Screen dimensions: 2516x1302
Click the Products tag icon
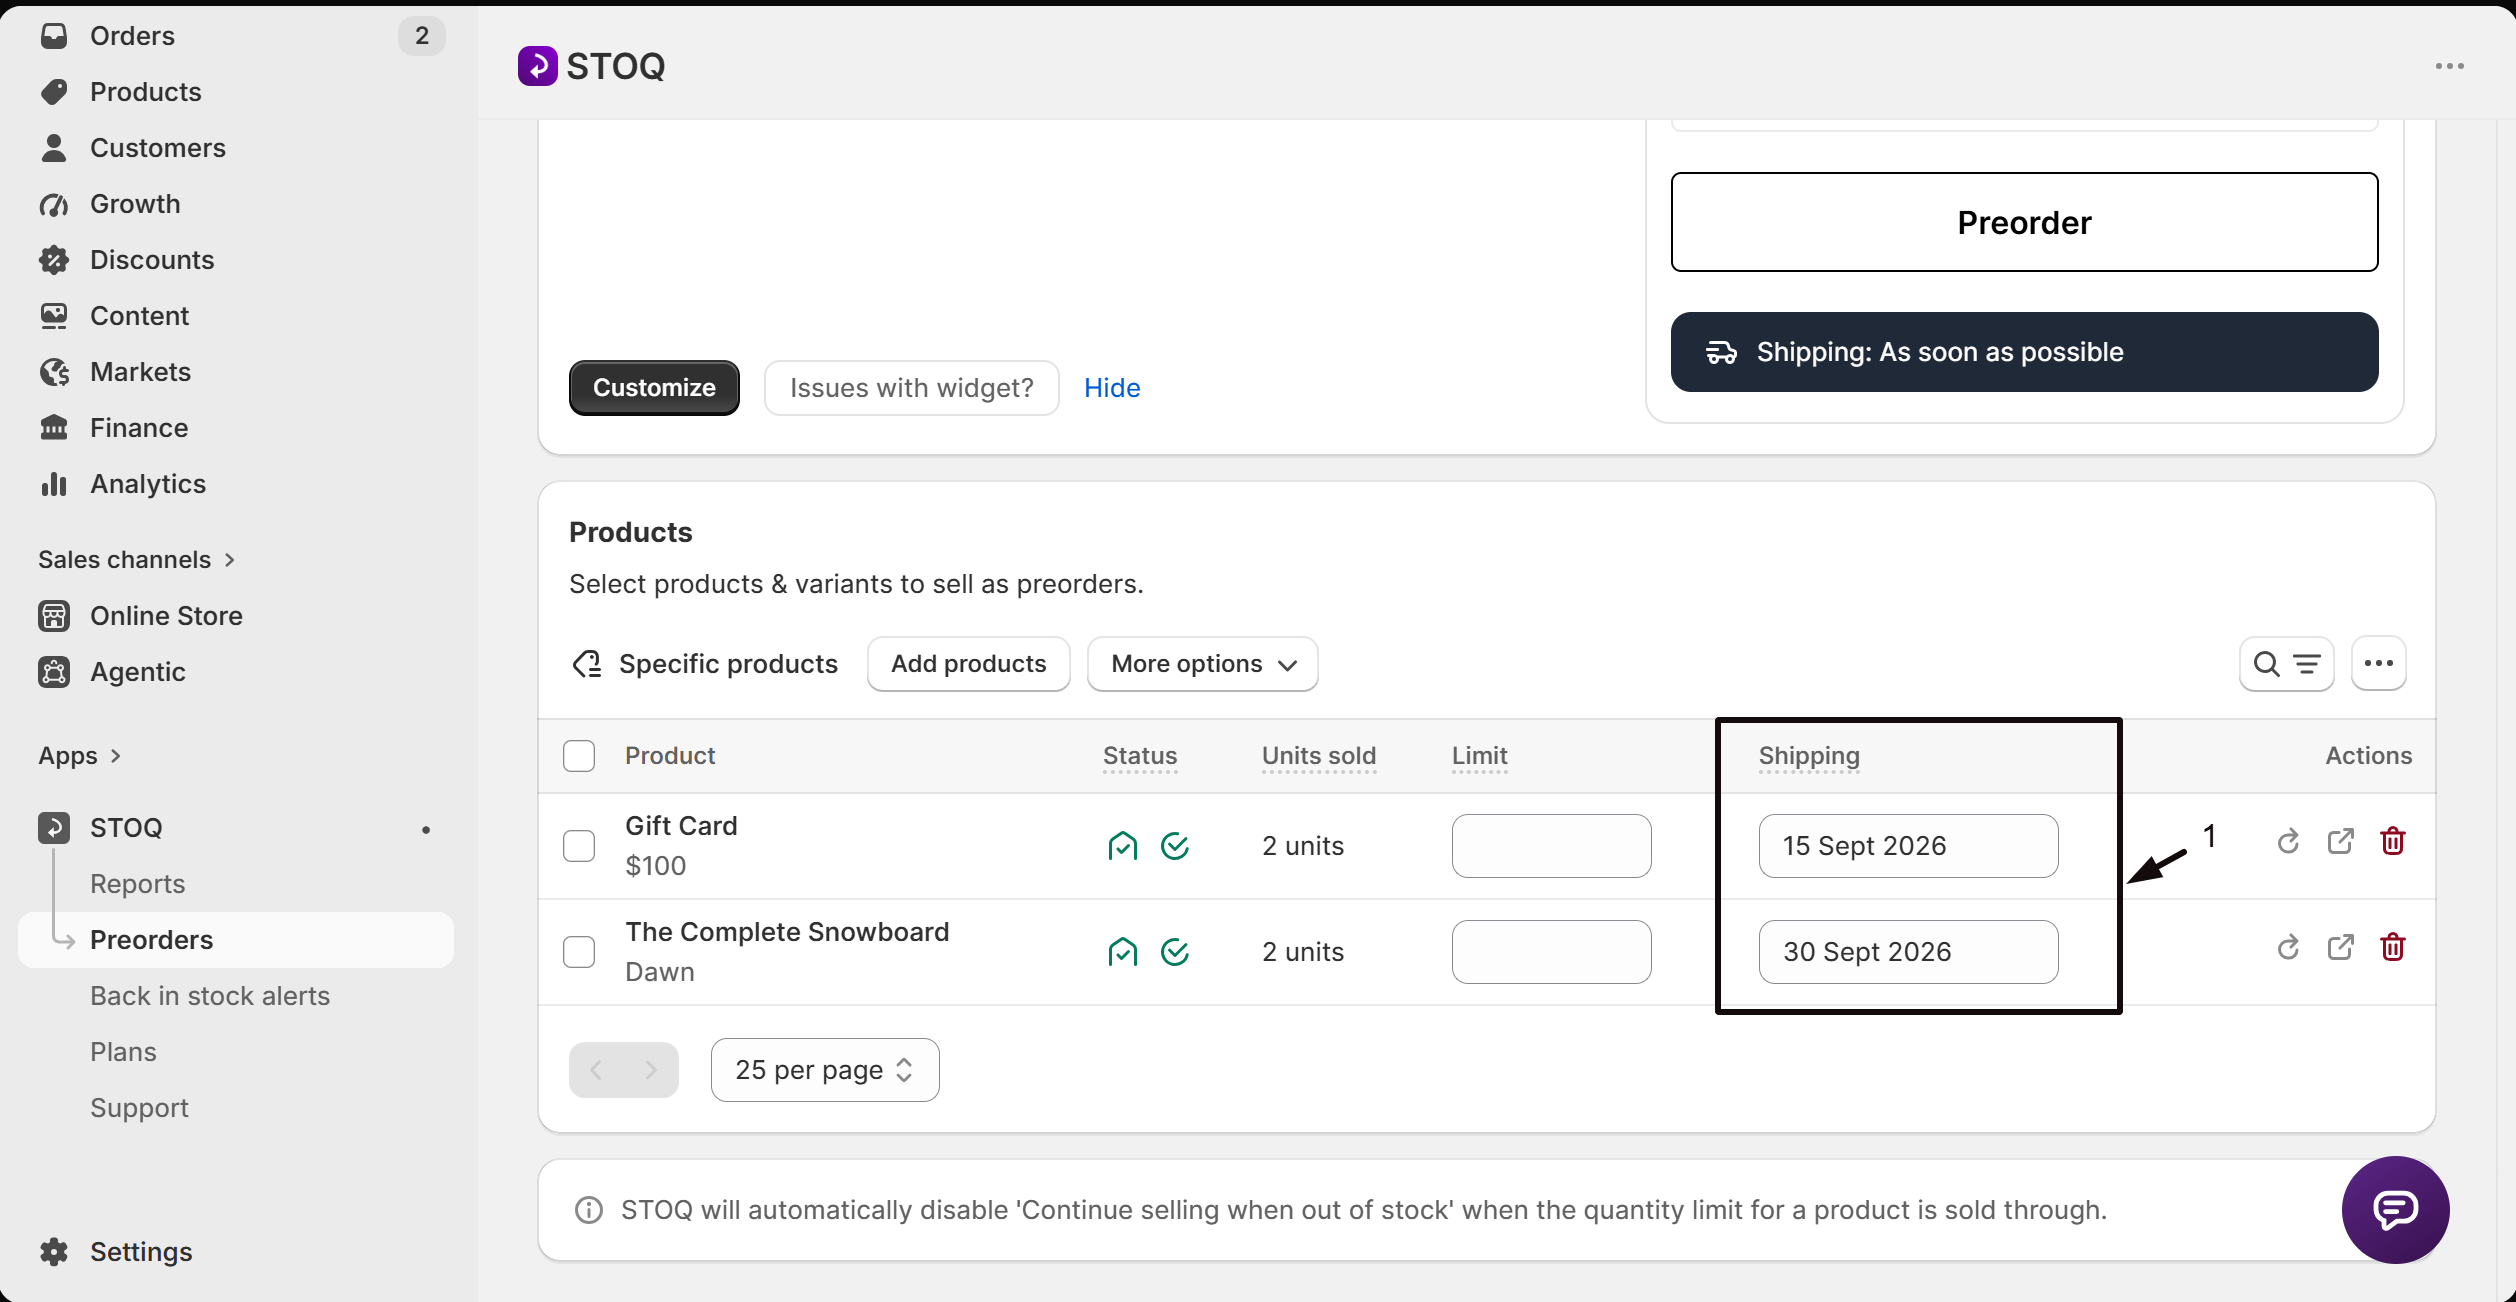click(54, 92)
